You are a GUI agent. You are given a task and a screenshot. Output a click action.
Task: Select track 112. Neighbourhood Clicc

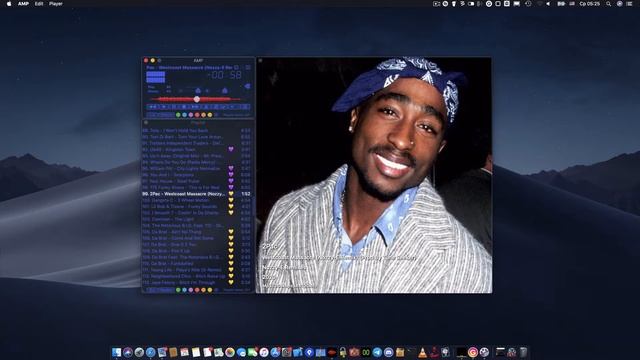(x=196, y=276)
